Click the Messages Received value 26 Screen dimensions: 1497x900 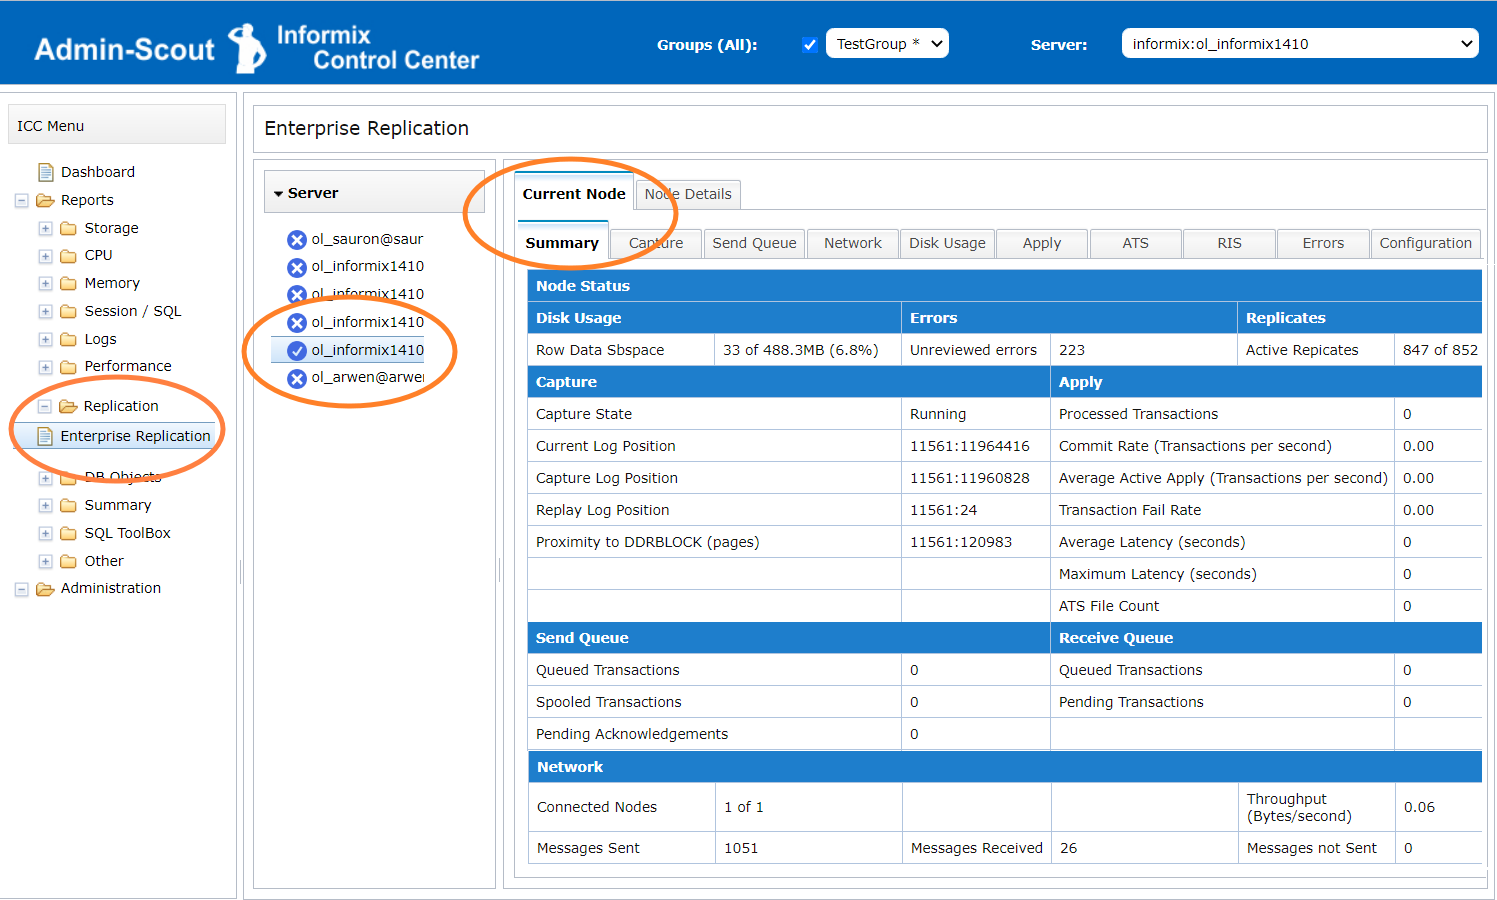pyautogui.click(x=1069, y=848)
